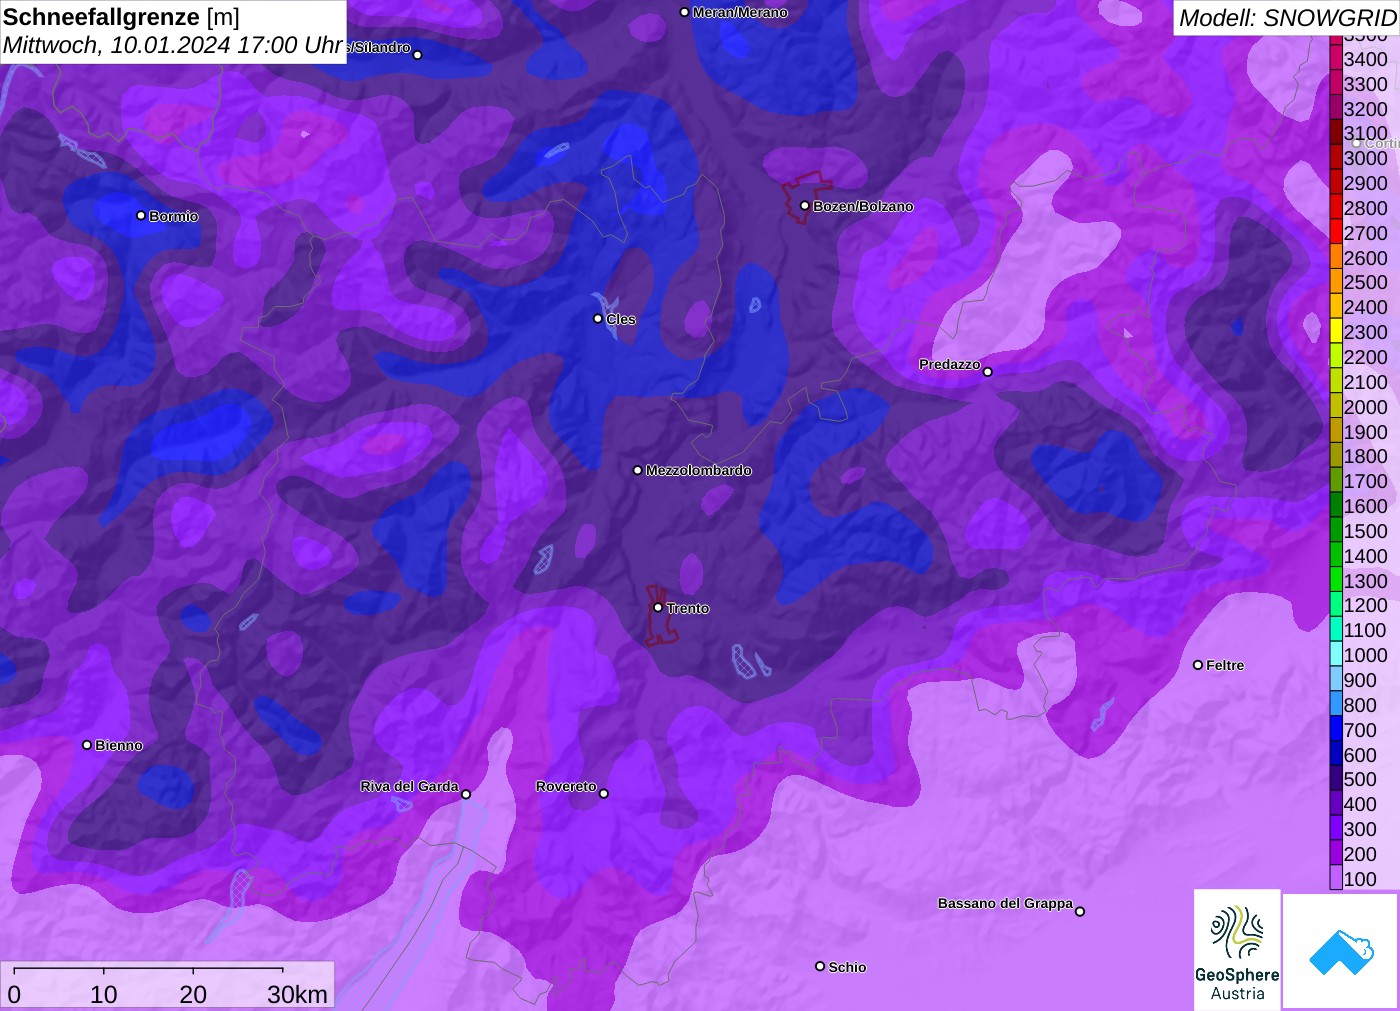Click the Modell: SNOWGRID label
The height and width of the screenshot is (1011, 1400).
pos(1288,18)
